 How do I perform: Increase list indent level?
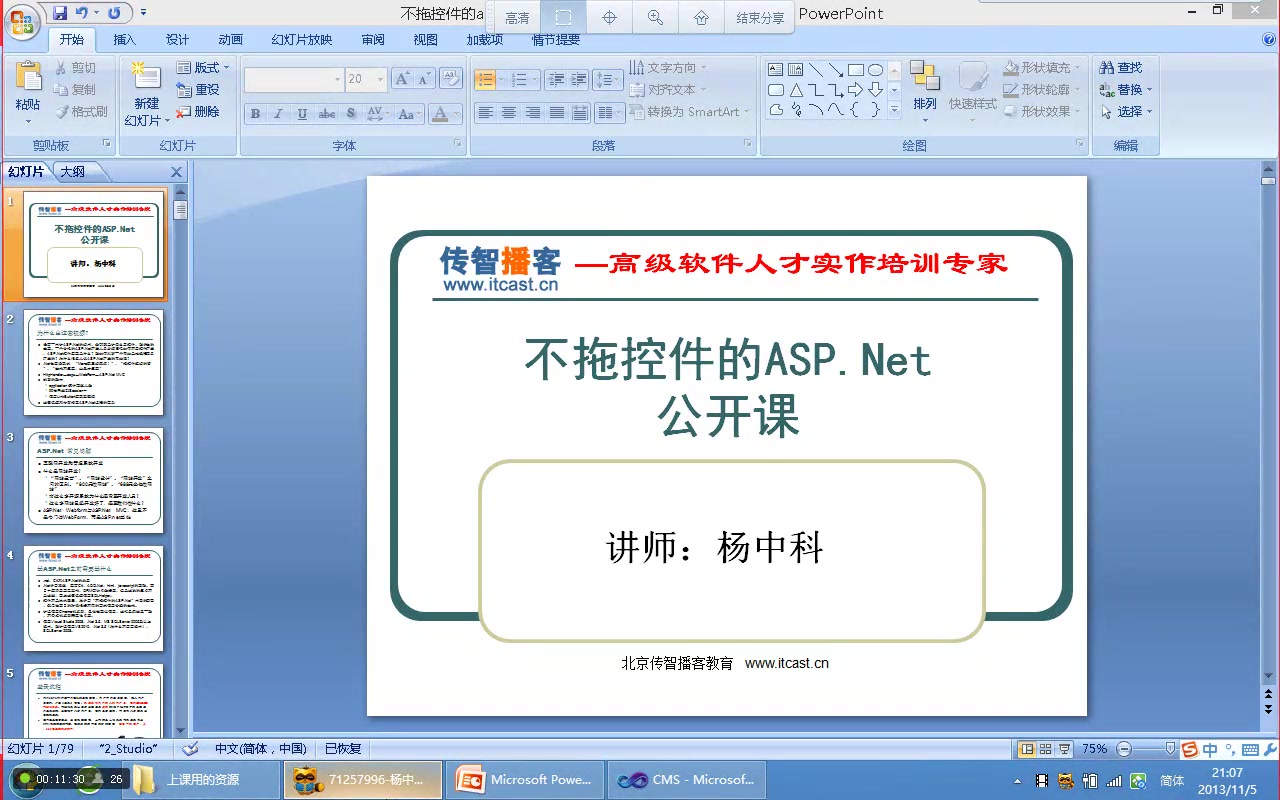click(x=578, y=80)
